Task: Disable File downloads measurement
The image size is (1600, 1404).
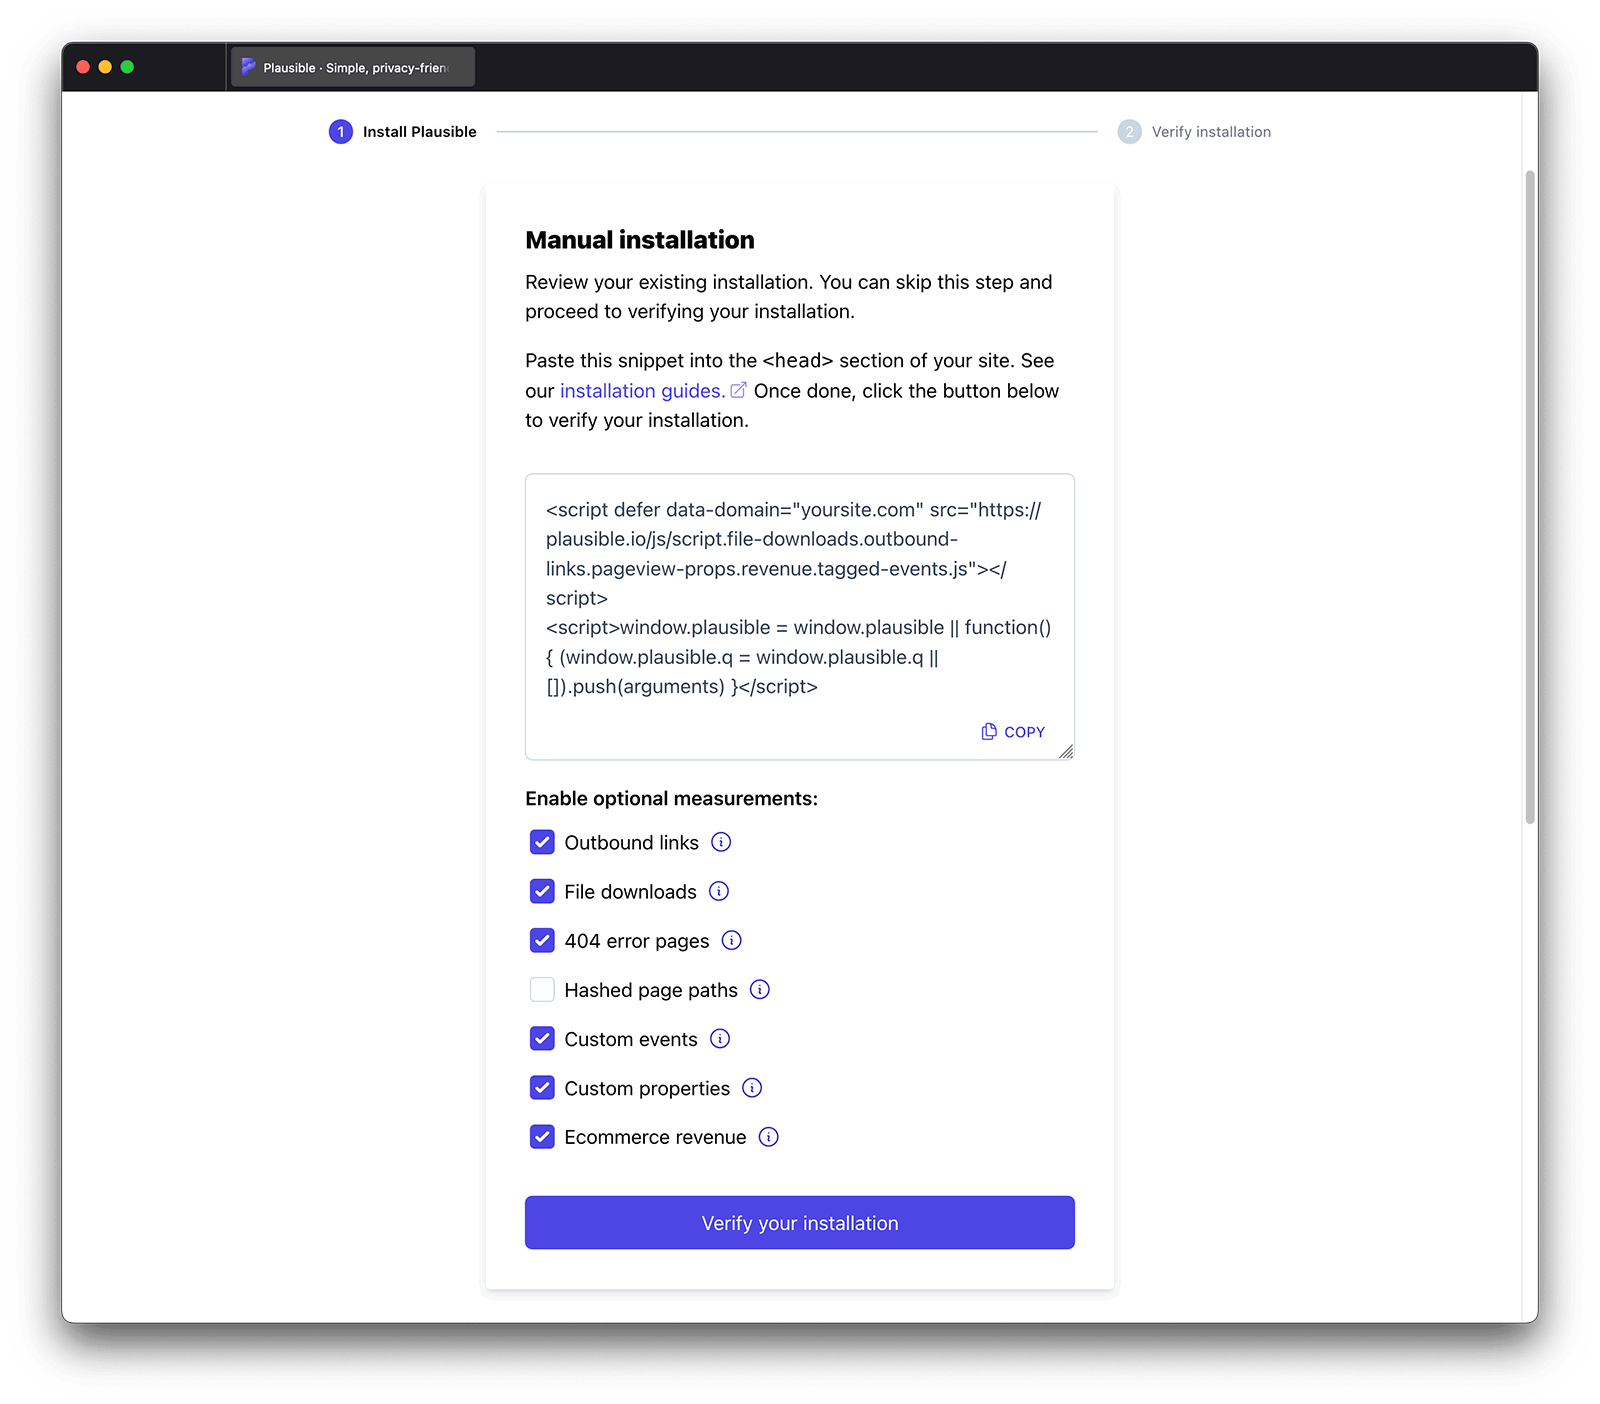Action: 542,891
